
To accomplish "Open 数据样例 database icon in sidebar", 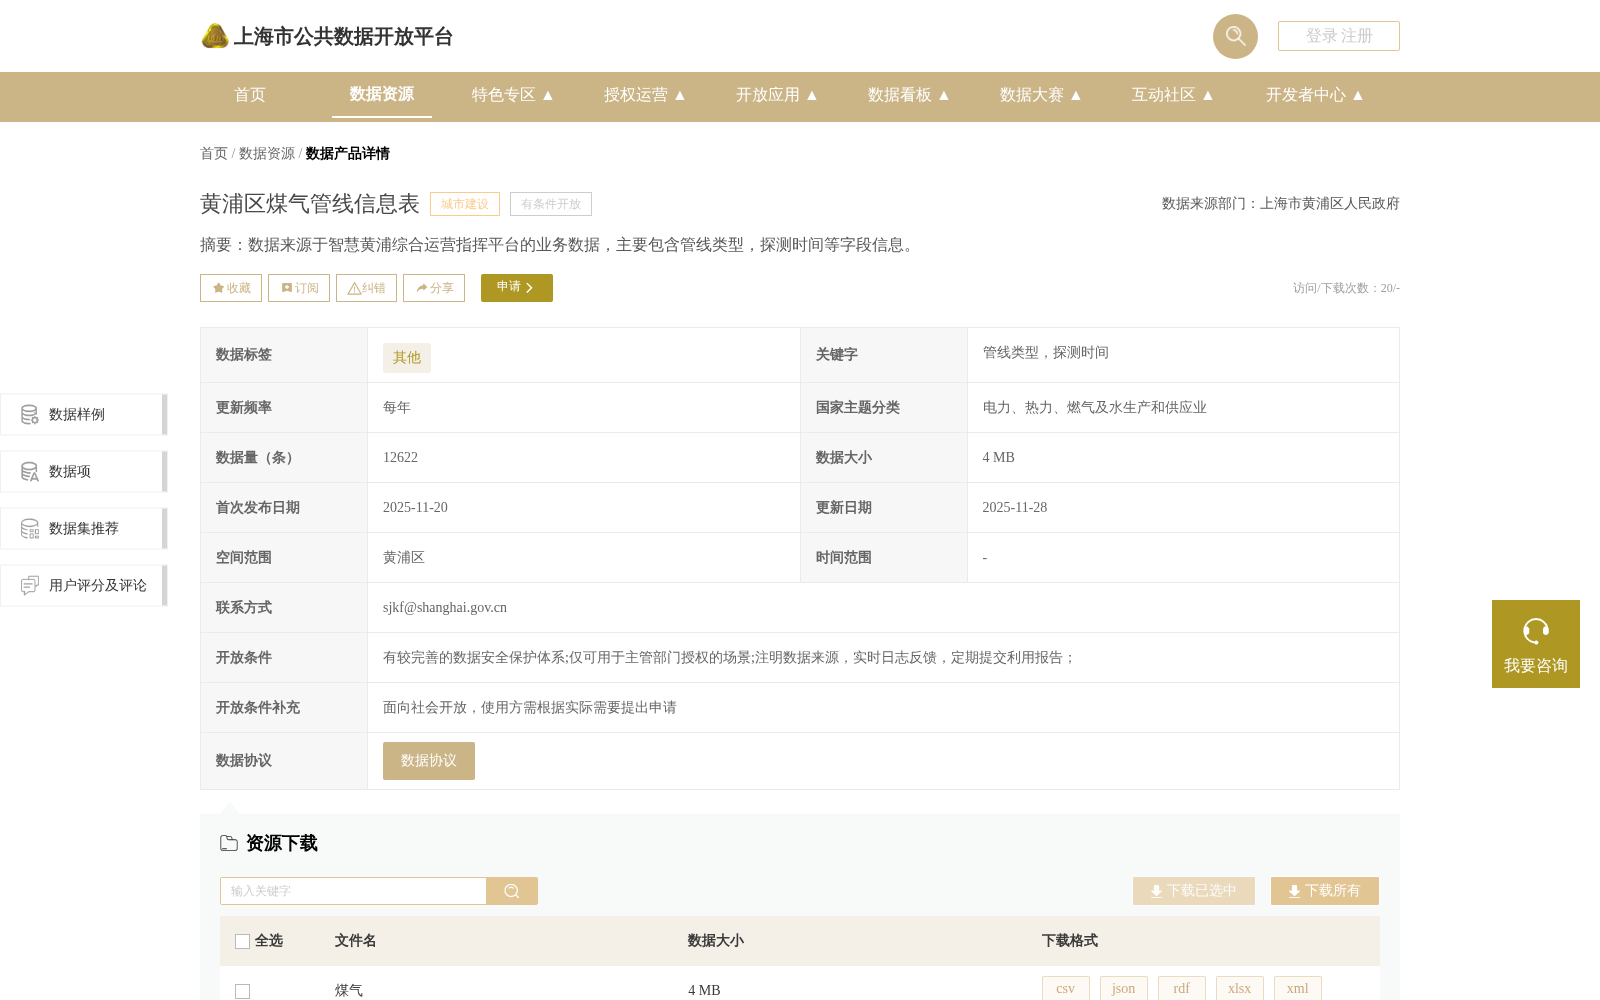I will click(30, 414).
